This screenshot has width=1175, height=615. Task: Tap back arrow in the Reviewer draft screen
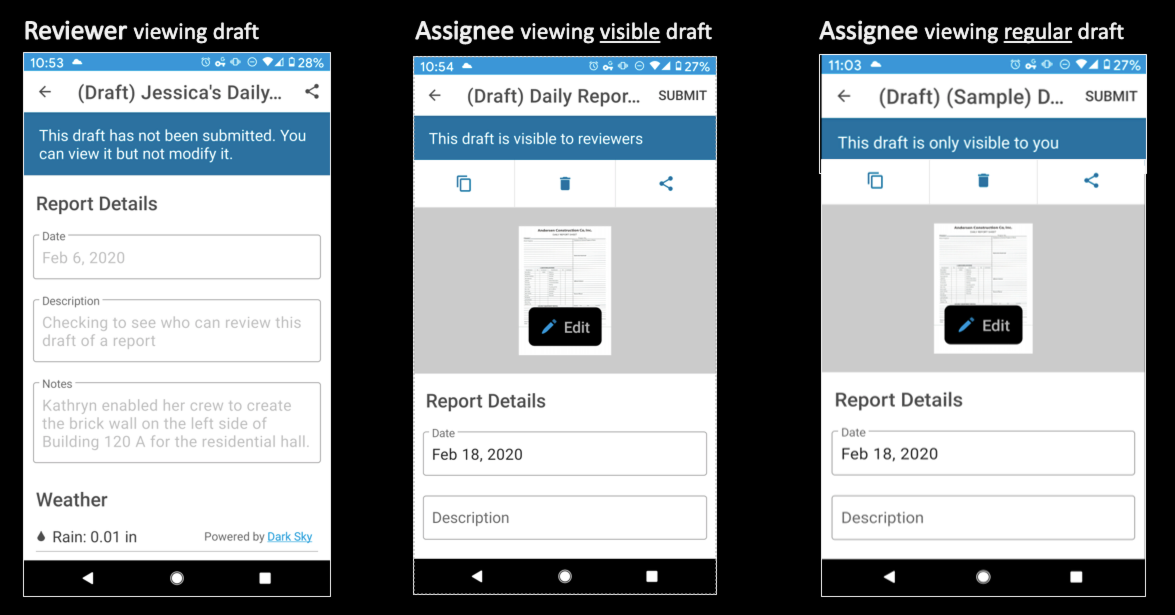point(45,92)
